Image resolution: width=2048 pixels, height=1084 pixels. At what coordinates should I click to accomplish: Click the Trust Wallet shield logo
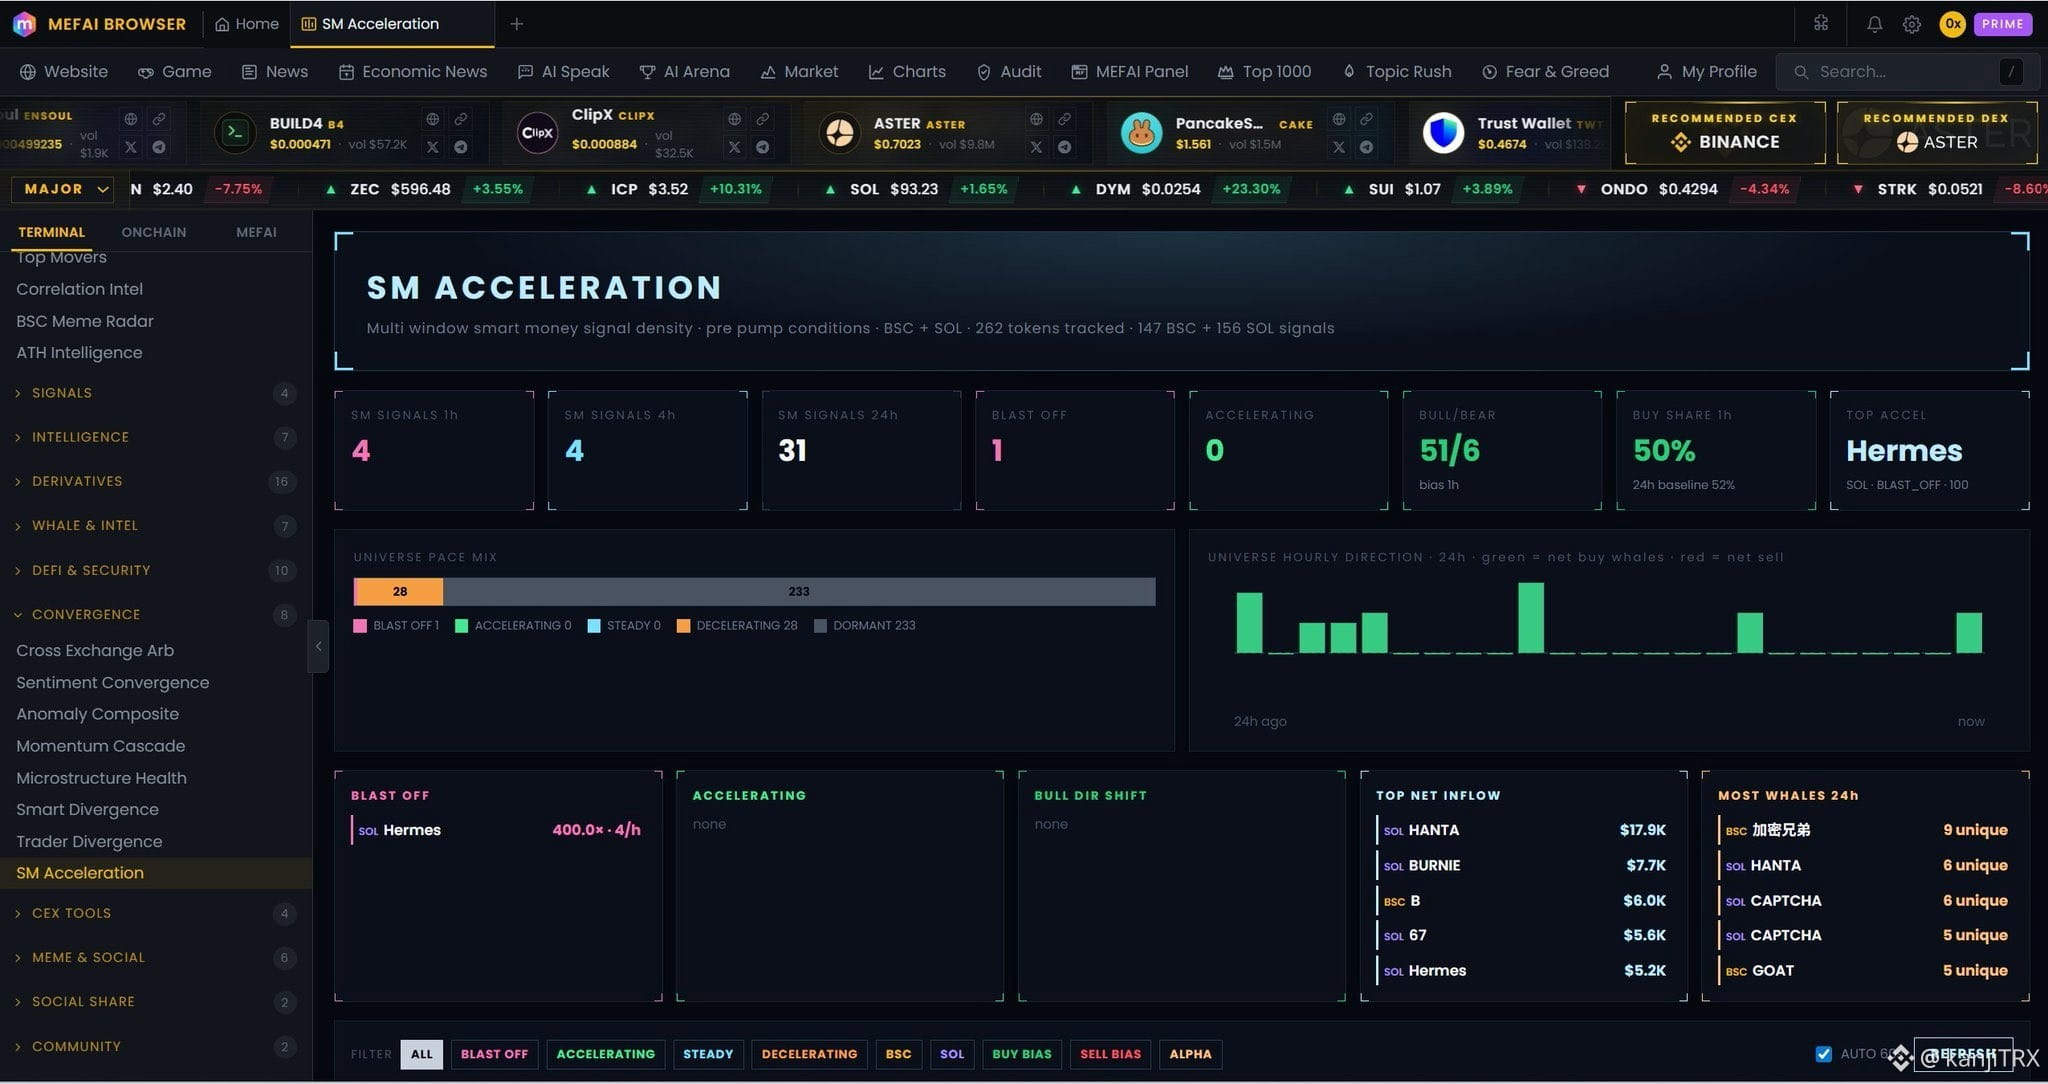[1443, 132]
